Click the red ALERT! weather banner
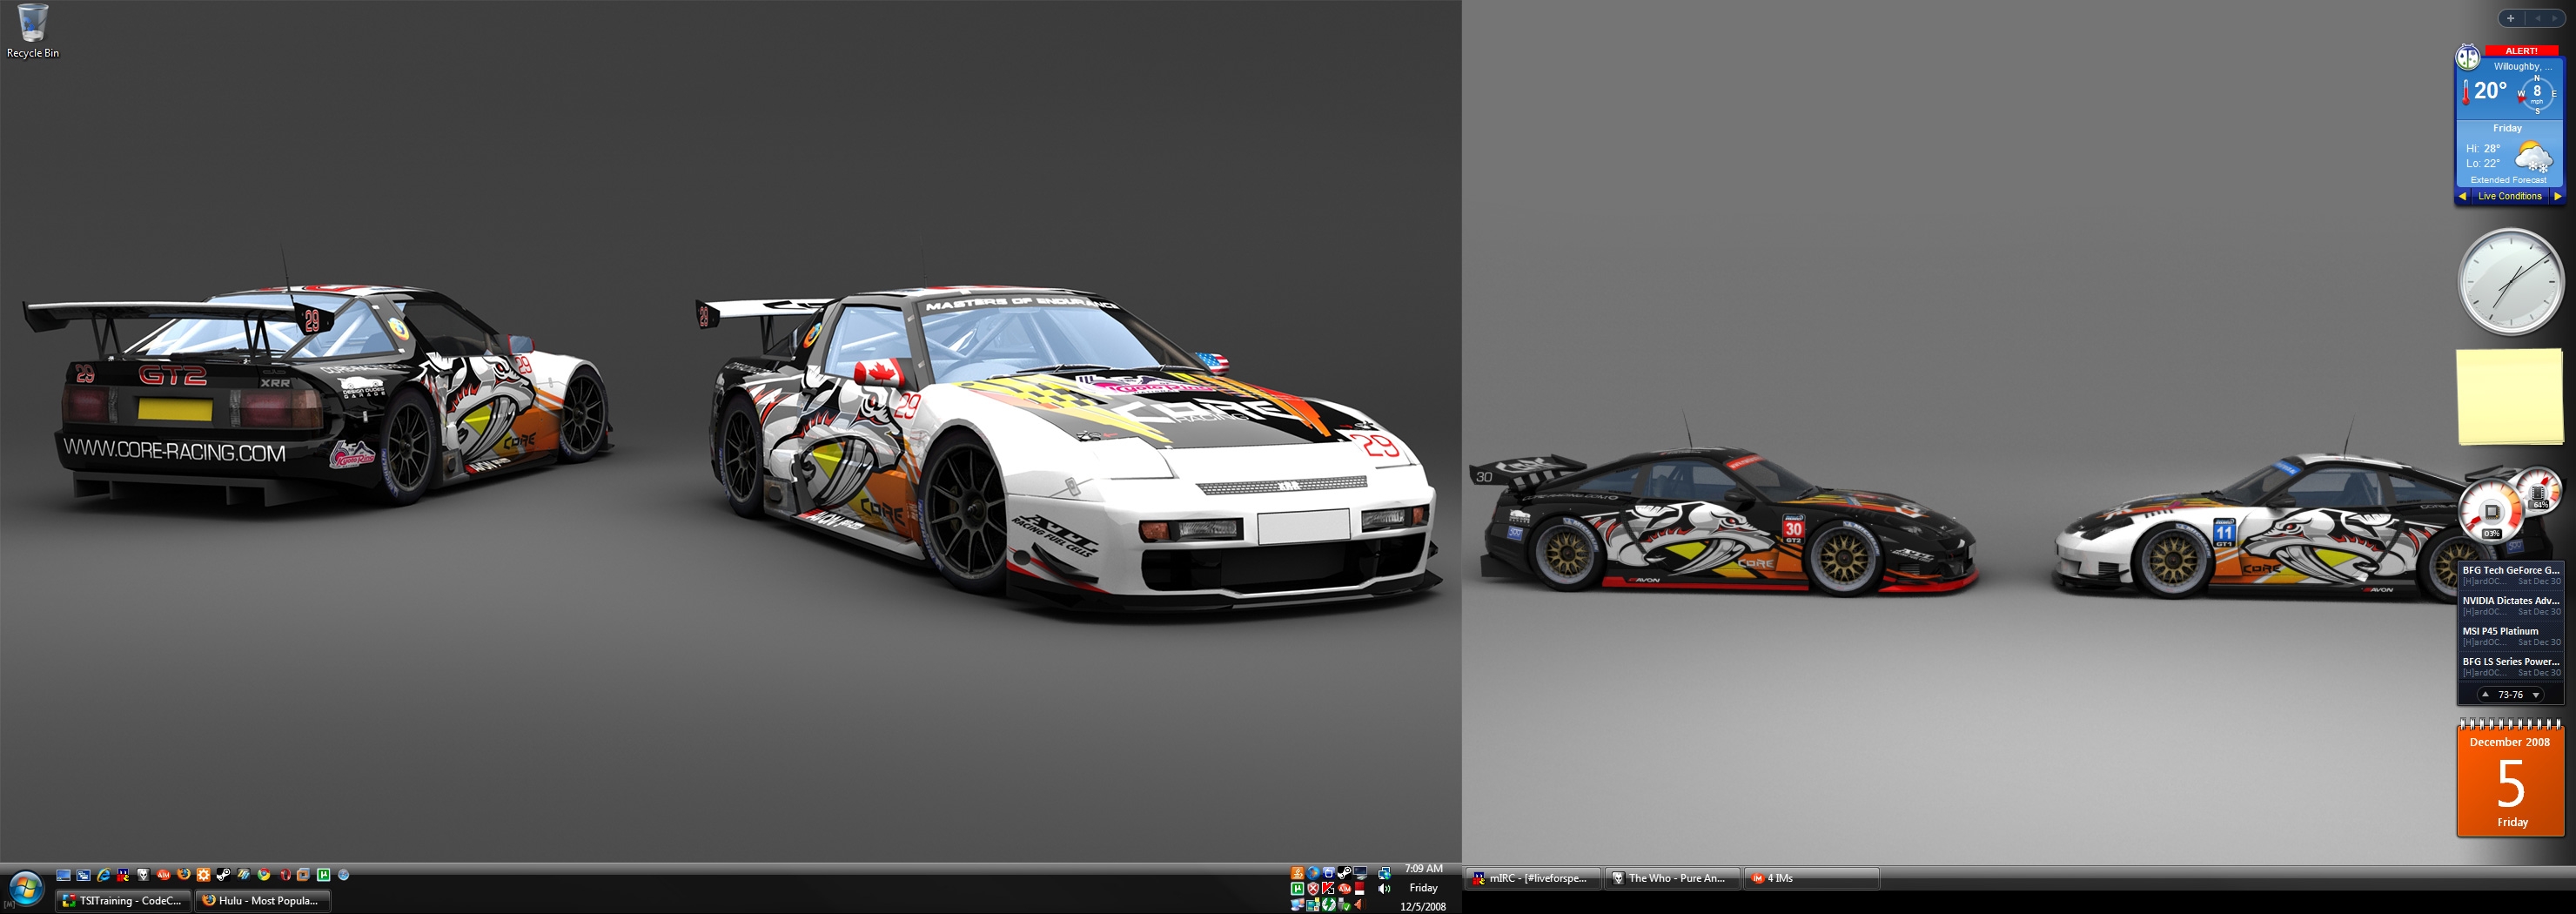 pos(2521,51)
